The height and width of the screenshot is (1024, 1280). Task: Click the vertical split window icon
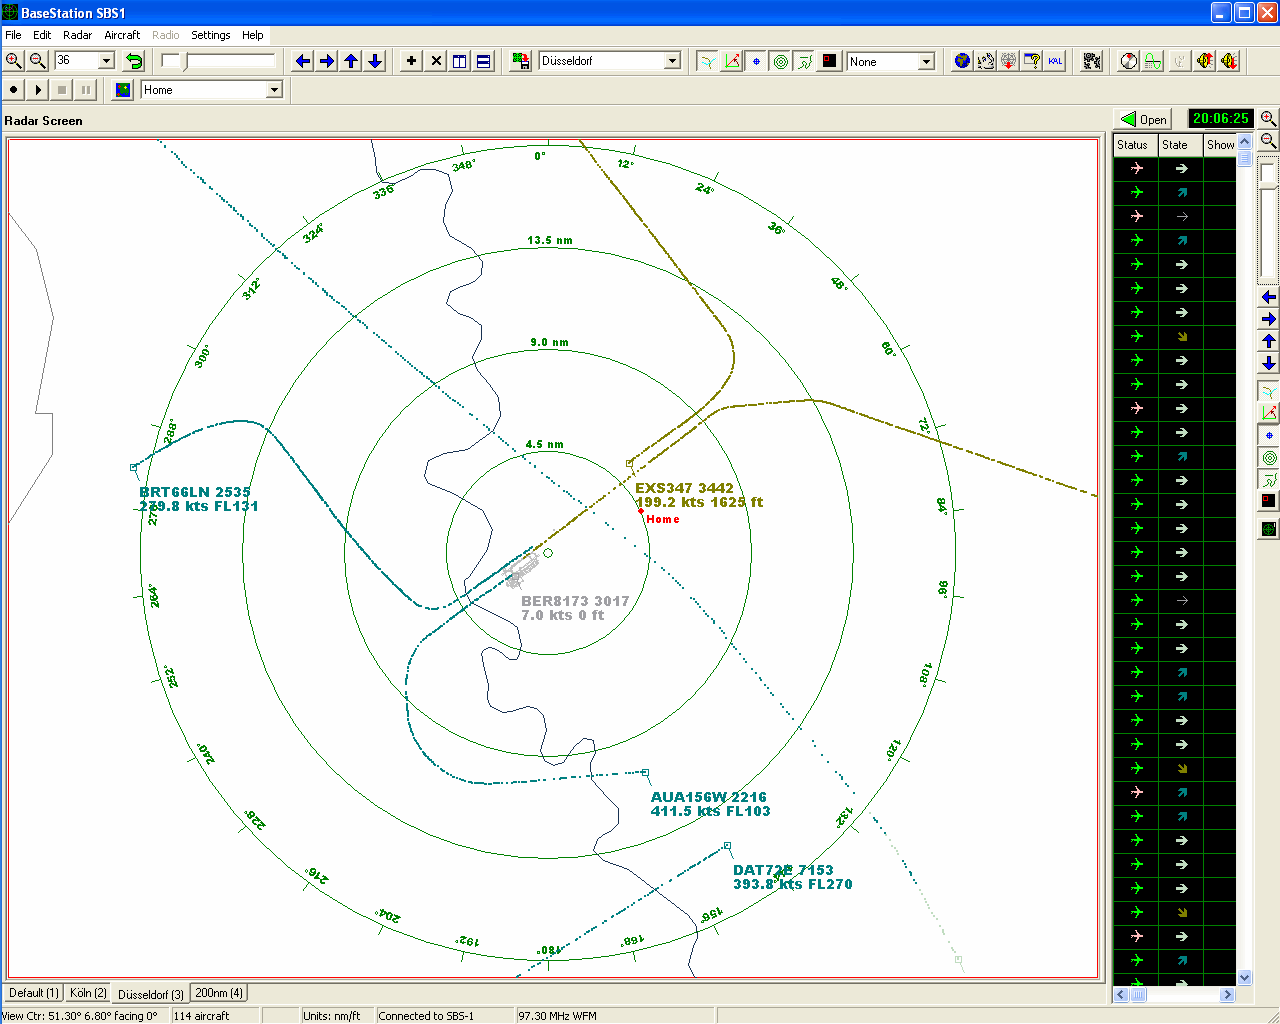460,61
